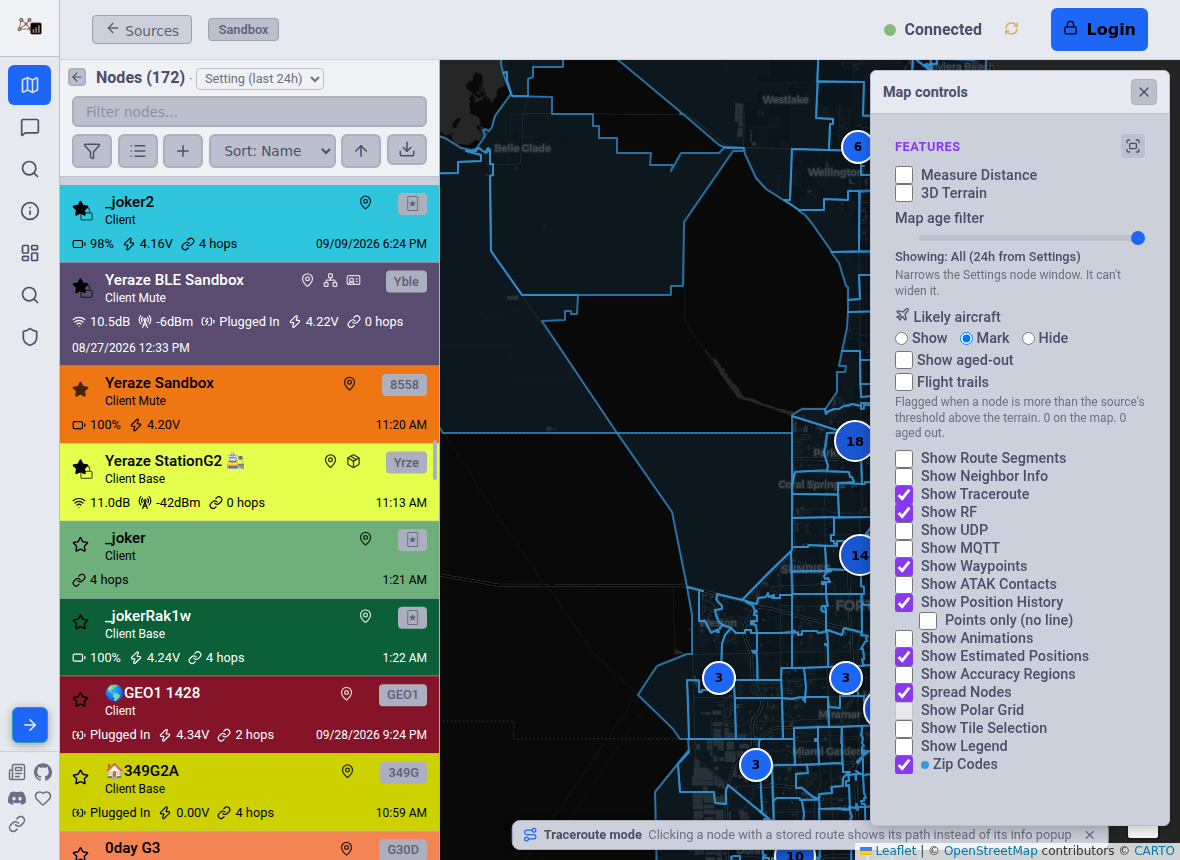Go back to Sources
The width and height of the screenshot is (1180, 860).
[x=142, y=30]
